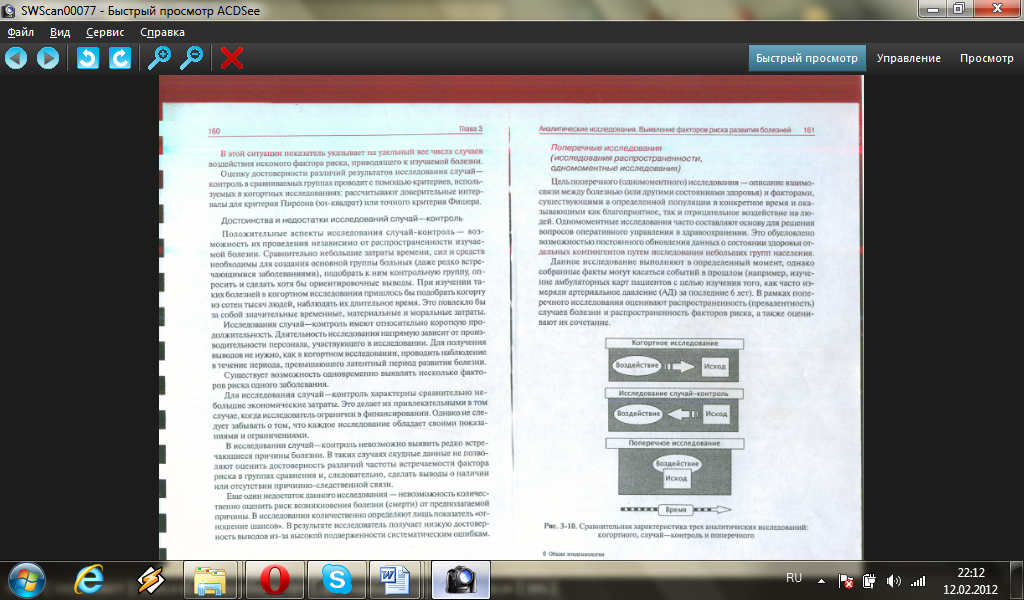1024x600 pixels.
Task: Open power plug tray icon
Action: [869, 580]
